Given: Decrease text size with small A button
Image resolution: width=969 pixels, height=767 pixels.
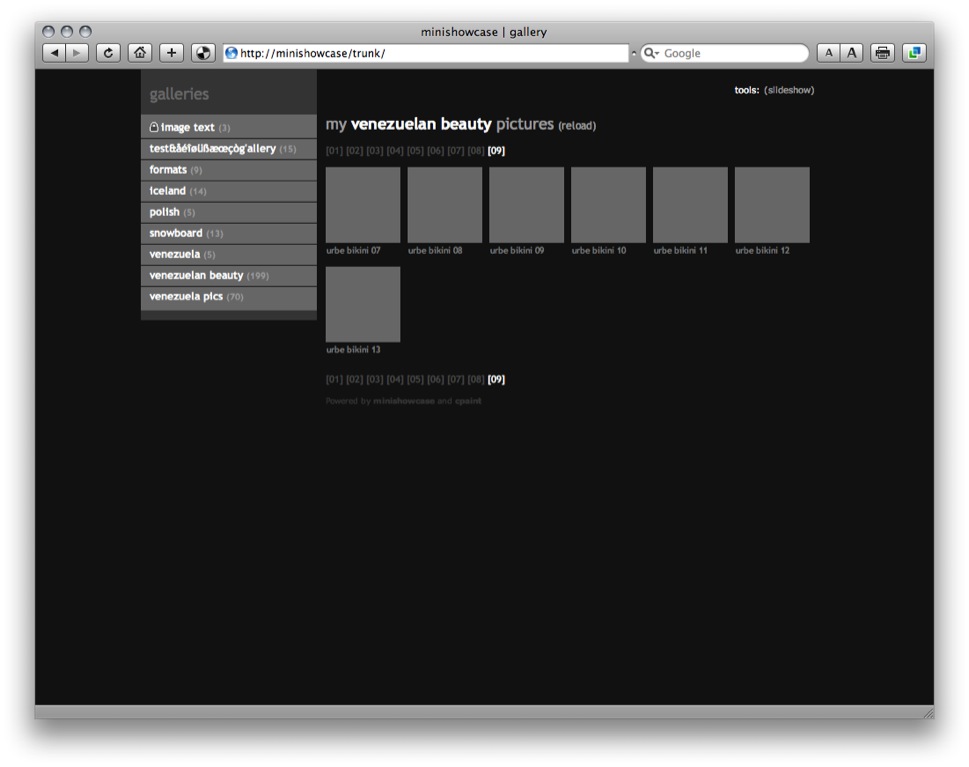Looking at the screenshot, I should point(829,53).
